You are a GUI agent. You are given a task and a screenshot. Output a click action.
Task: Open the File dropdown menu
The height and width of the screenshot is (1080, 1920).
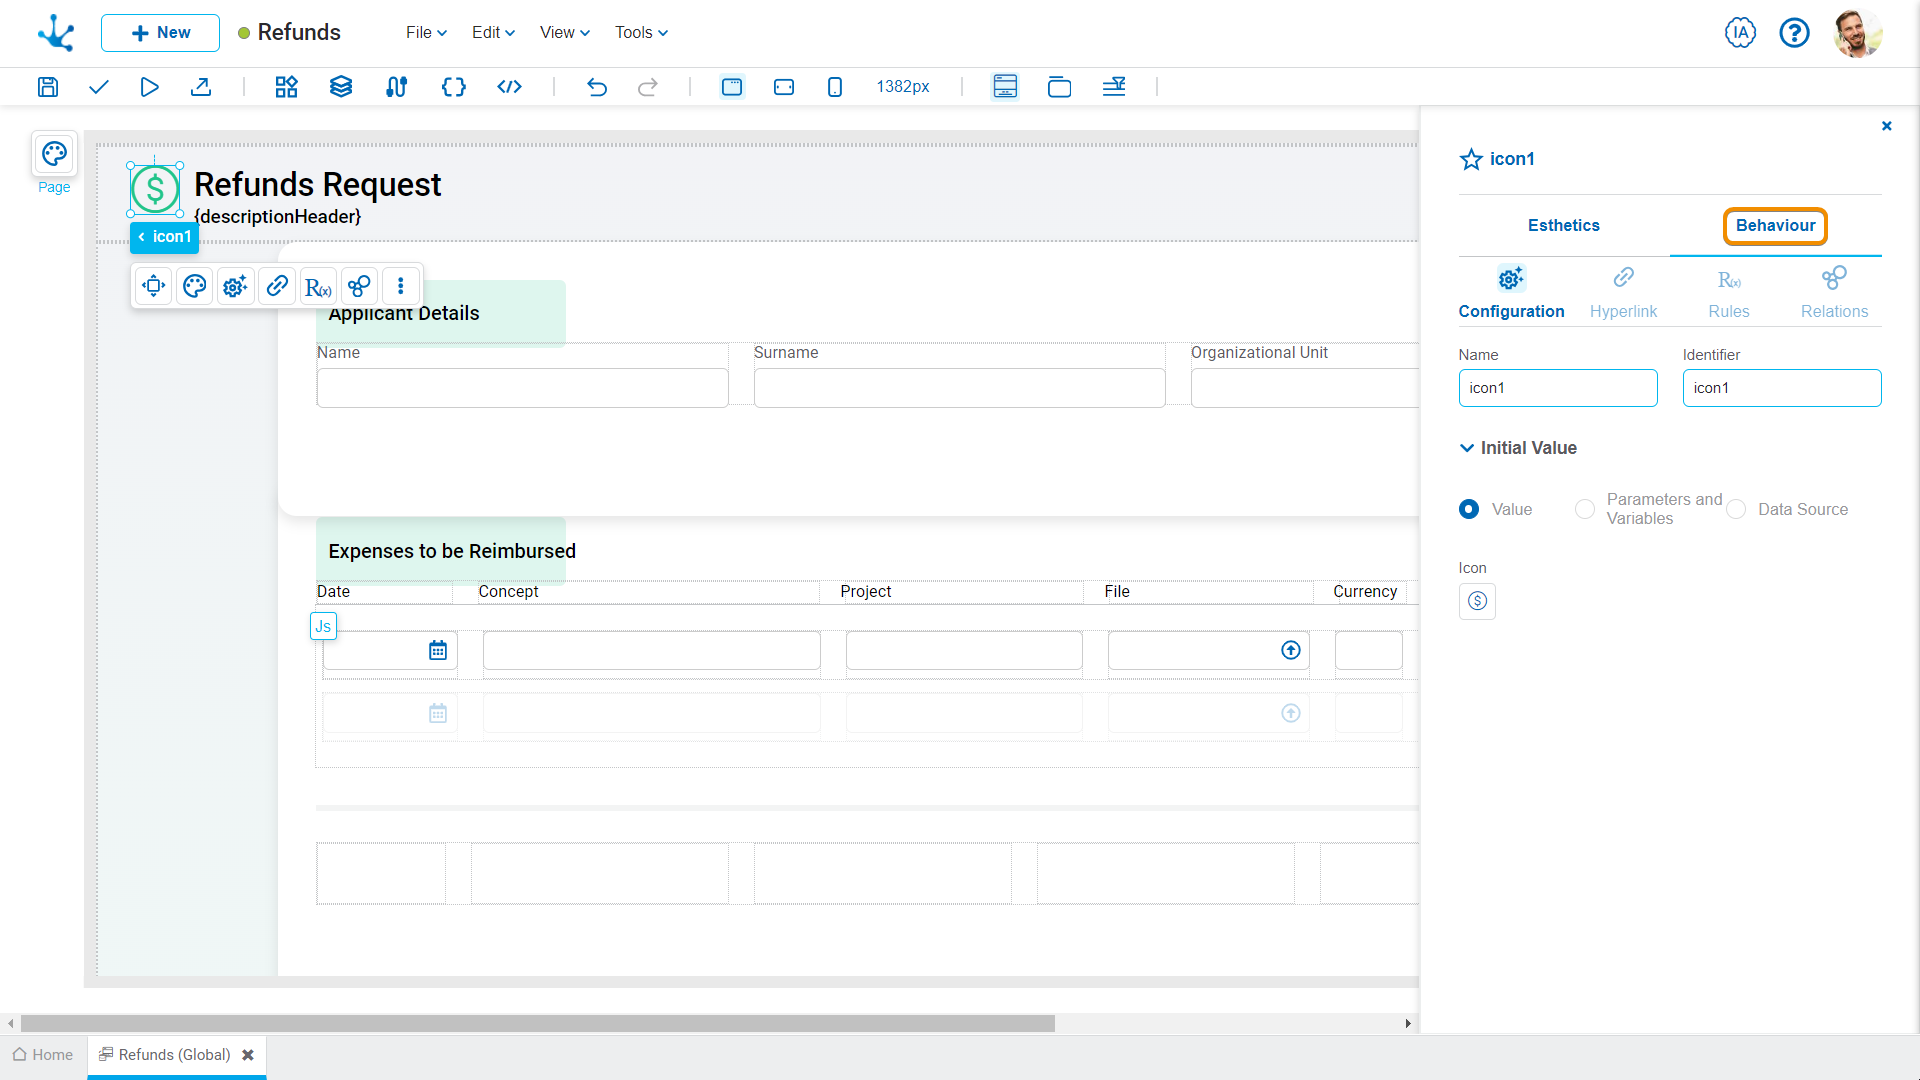click(426, 33)
